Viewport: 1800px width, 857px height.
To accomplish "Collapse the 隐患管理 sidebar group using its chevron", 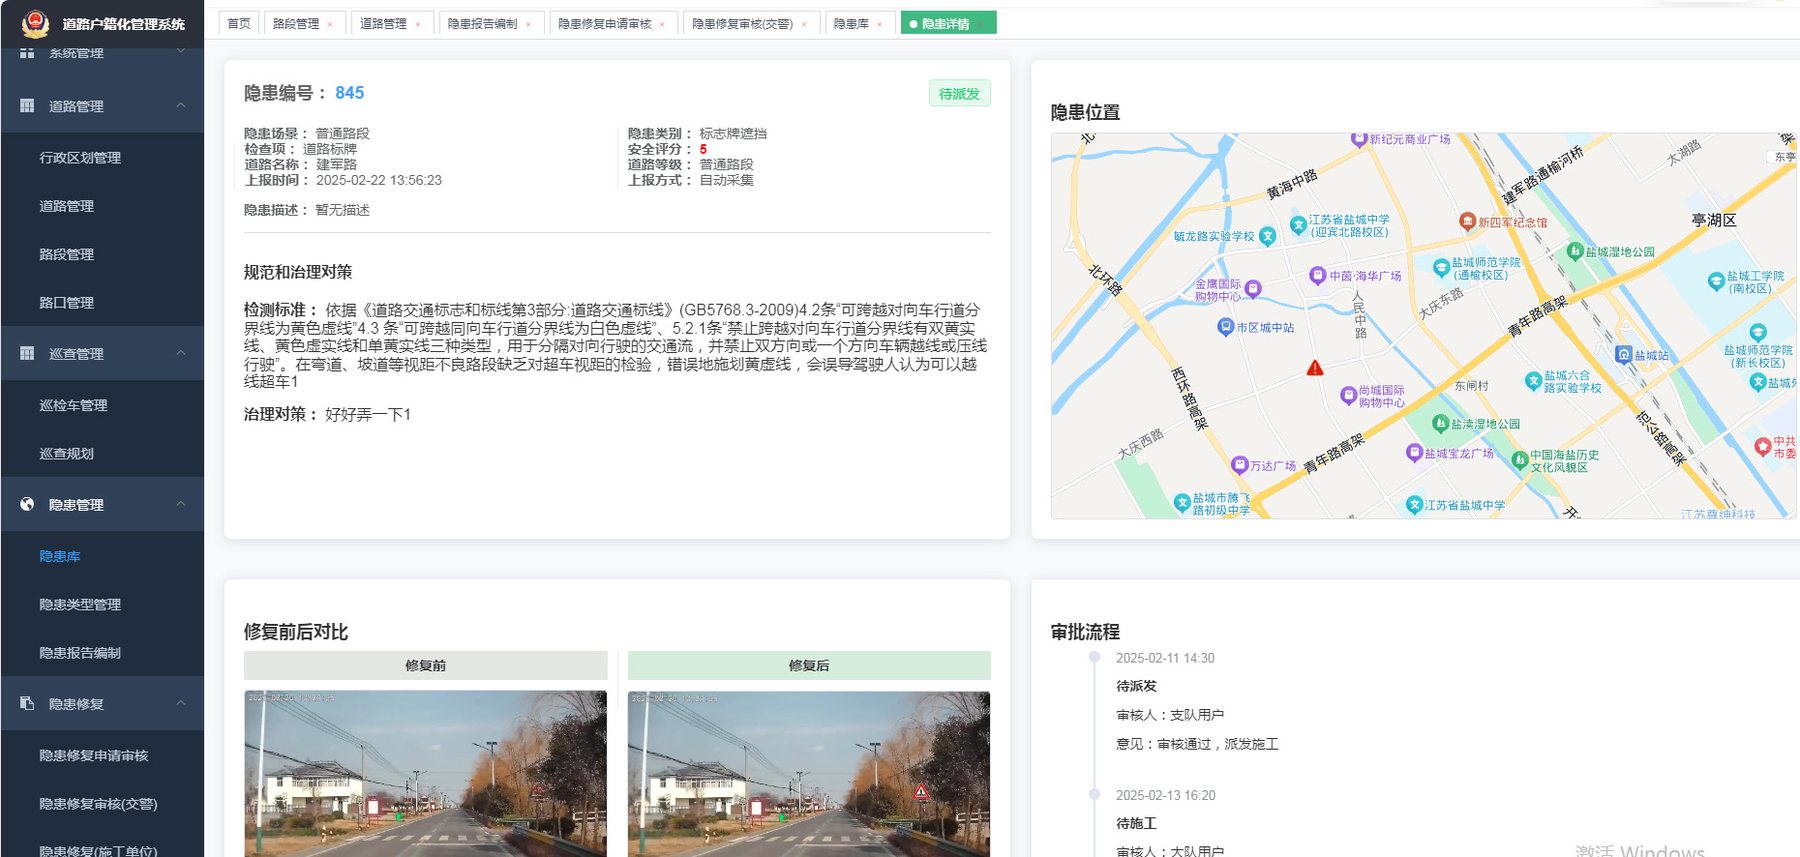I will (181, 504).
